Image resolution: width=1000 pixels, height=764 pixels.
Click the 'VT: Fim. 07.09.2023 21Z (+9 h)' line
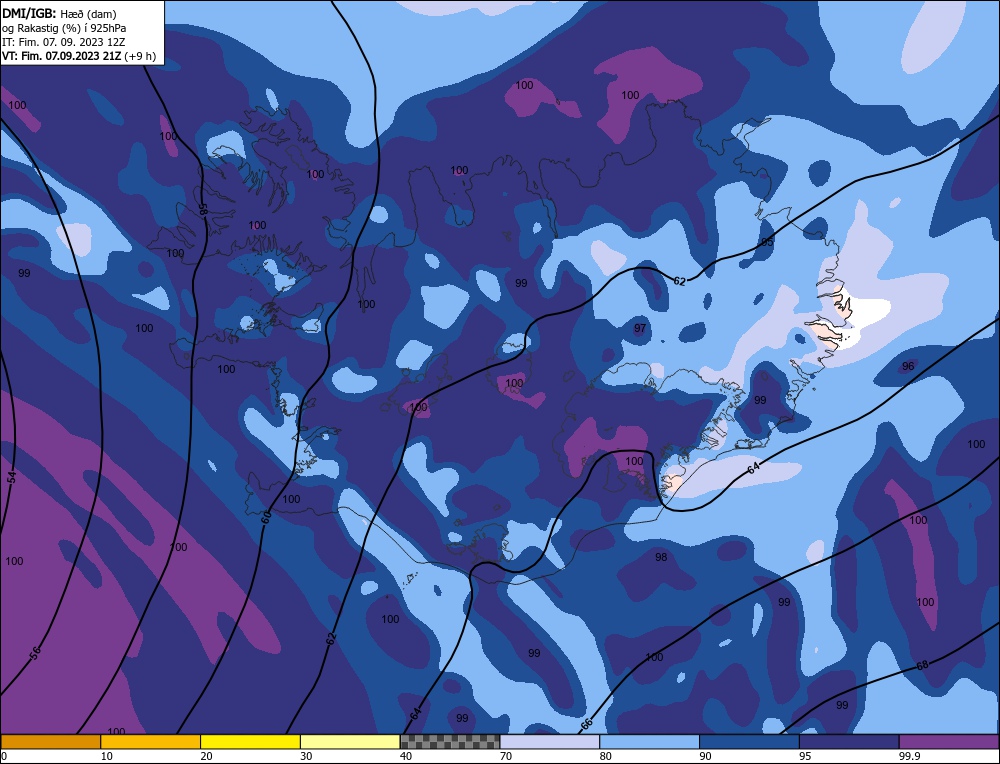(78, 55)
